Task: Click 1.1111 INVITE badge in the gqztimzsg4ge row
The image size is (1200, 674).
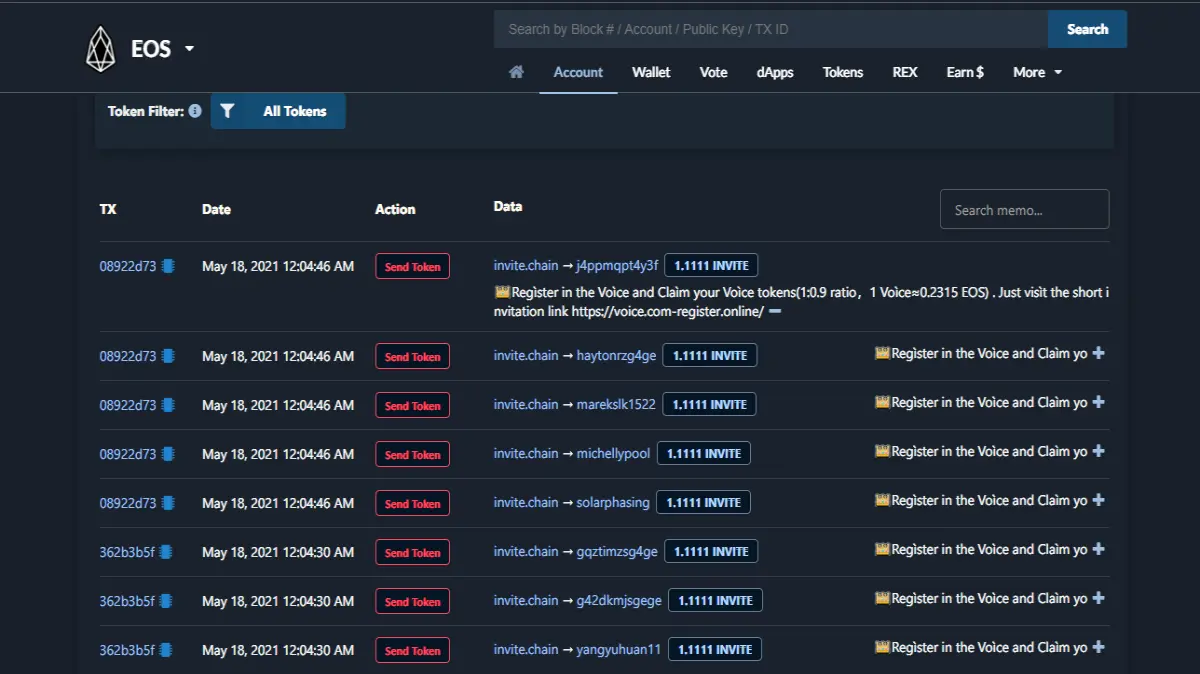Action: pos(711,551)
